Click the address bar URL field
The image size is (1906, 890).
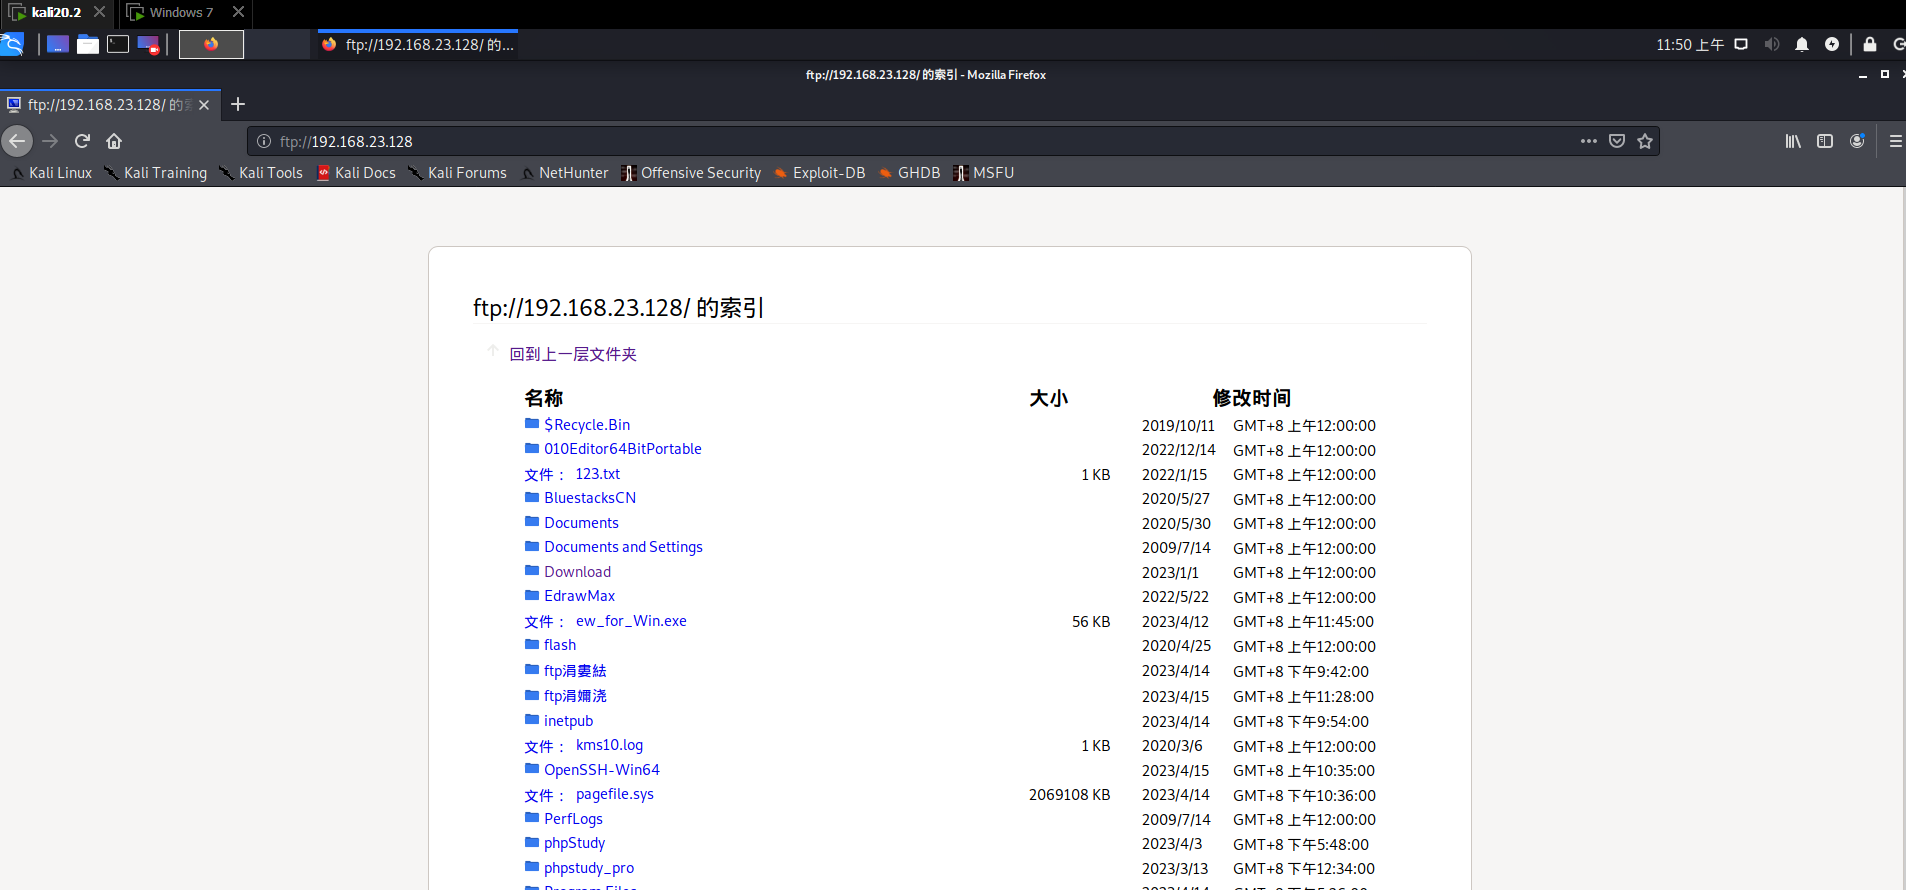[900, 141]
